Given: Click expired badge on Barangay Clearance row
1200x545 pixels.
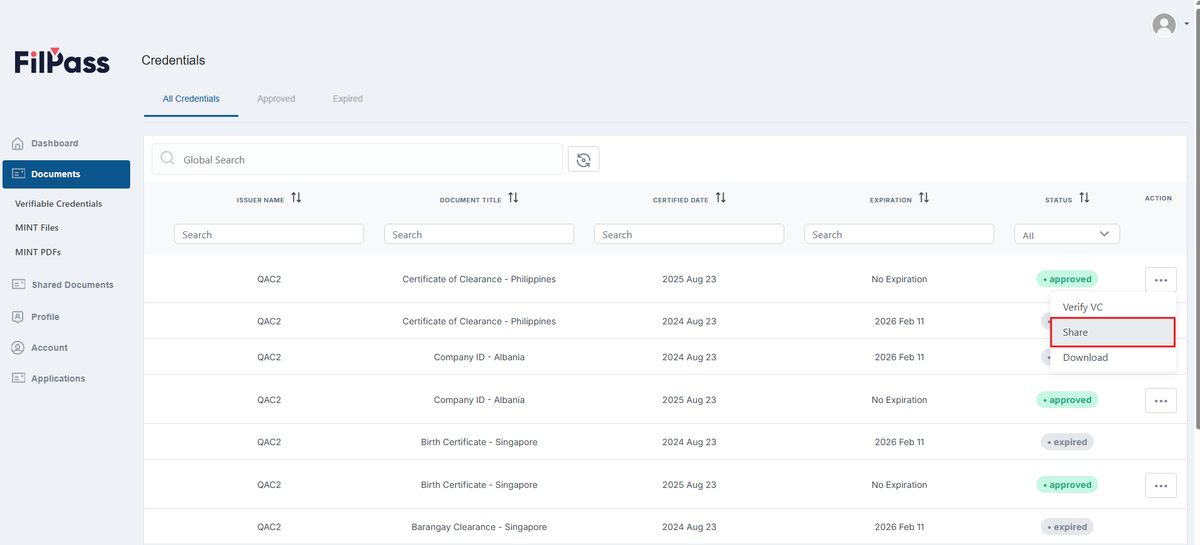Looking at the screenshot, I should pos(1067,527).
